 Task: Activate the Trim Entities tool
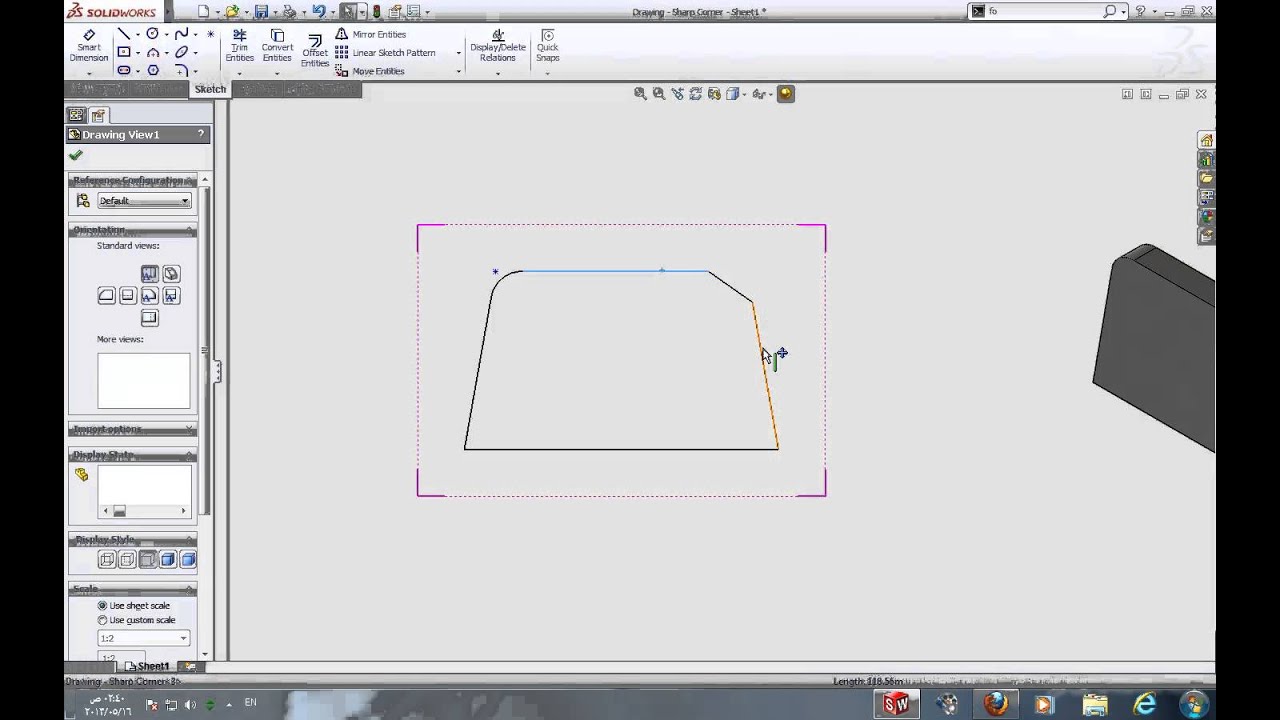pyautogui.click(x=239, y=46)
